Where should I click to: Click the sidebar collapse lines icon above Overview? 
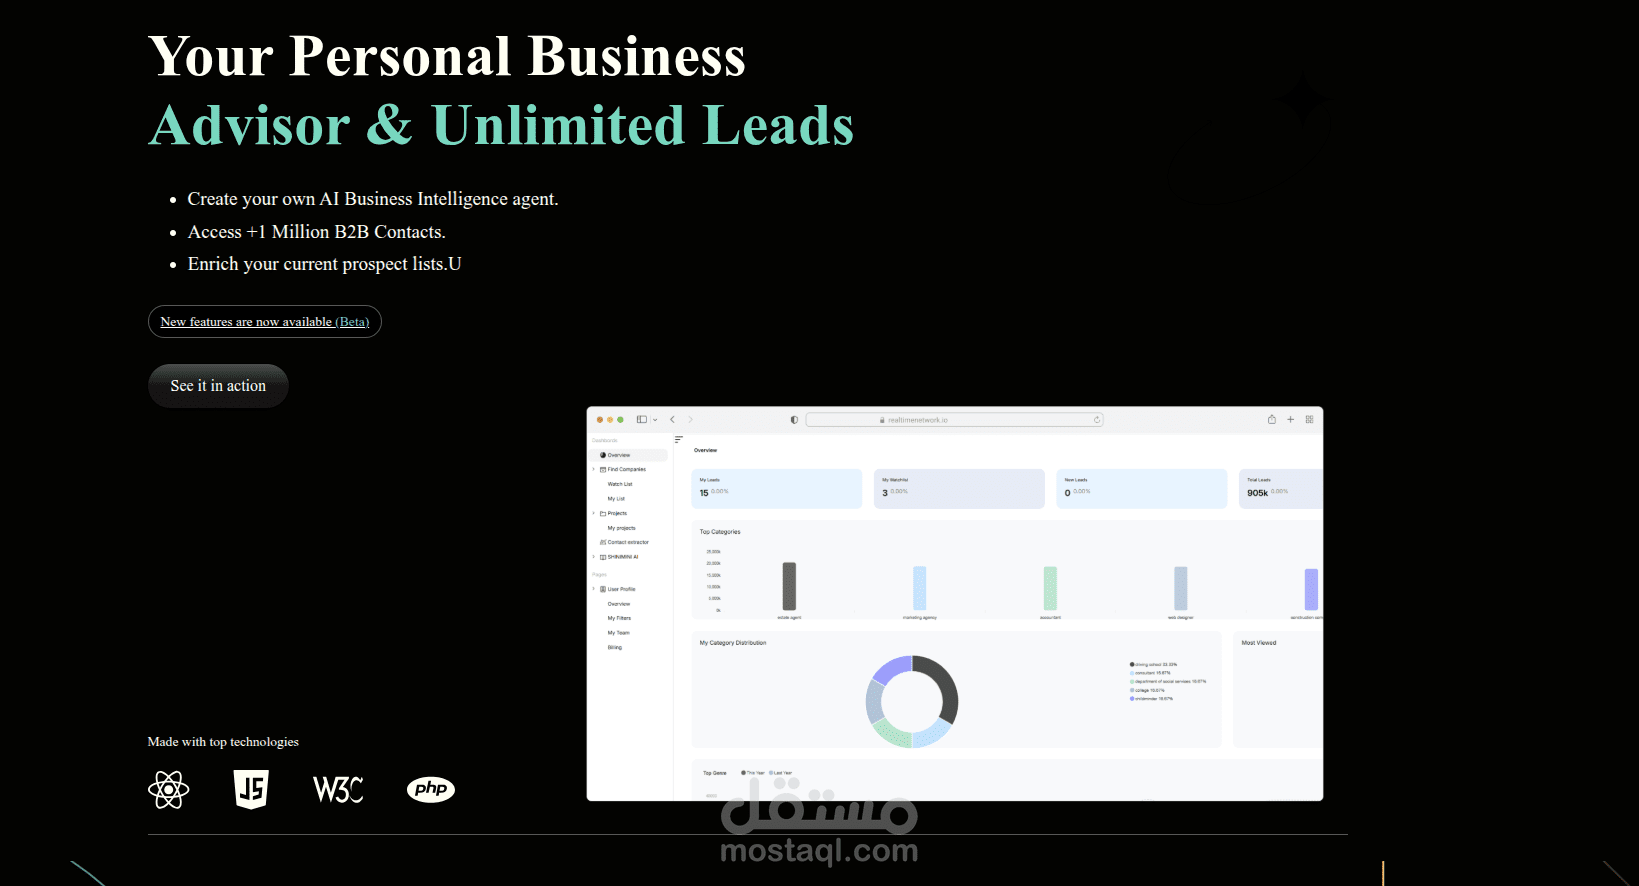(x=679, y=439)
